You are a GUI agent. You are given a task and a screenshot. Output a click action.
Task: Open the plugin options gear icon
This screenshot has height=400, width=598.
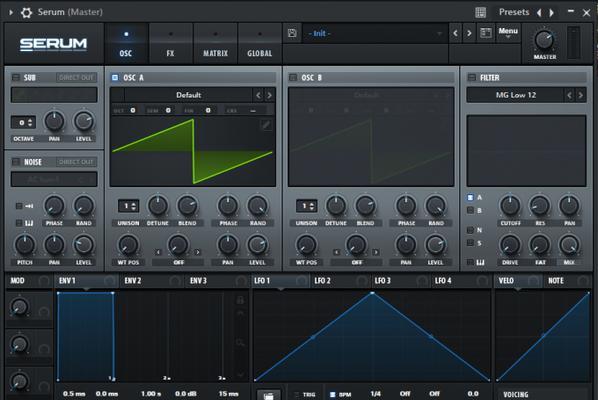pos(26,13)
